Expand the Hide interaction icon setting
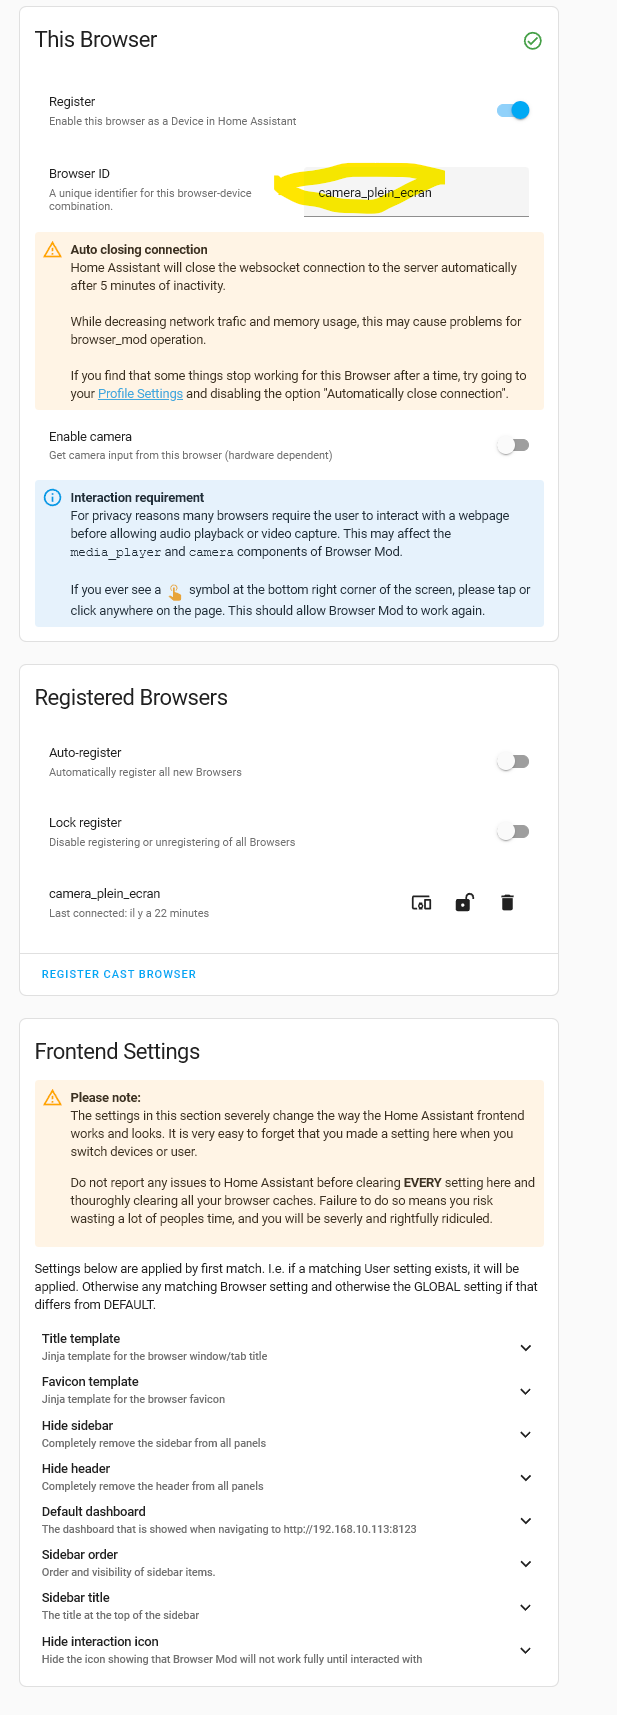The image size is (617, 1715). pos(526,1651)
